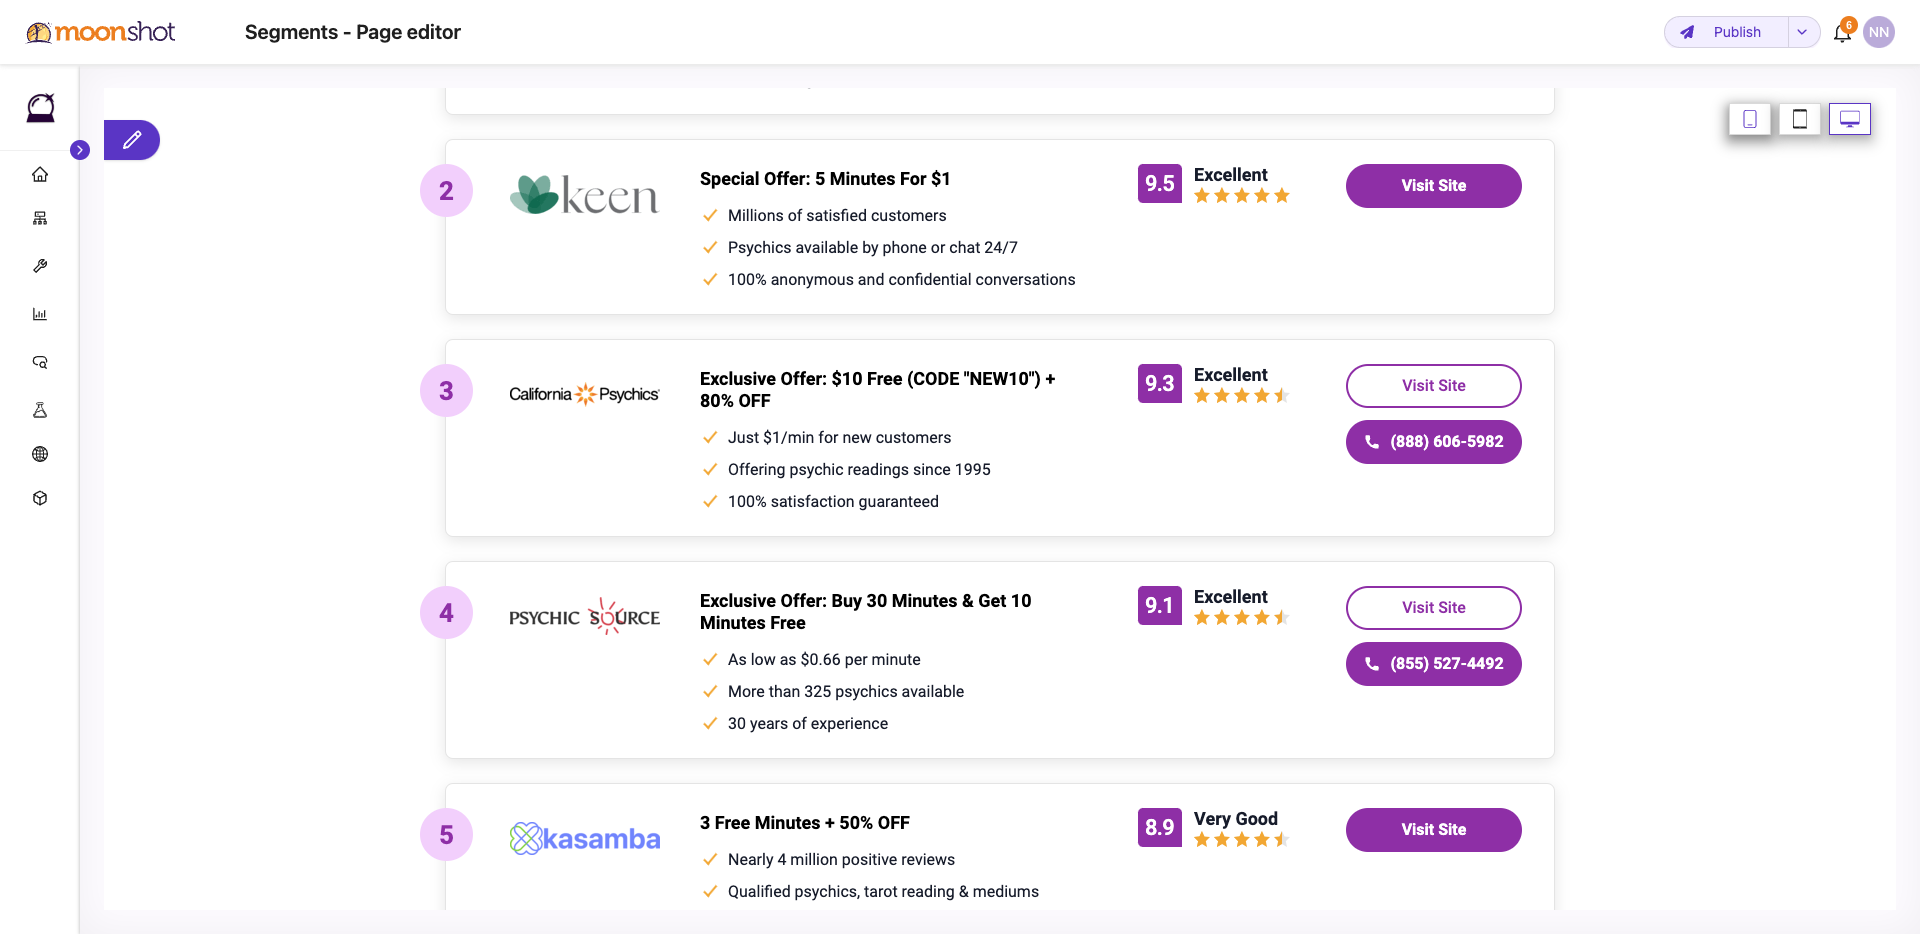Click 'Very Good' rating label
The image size is (1920, 934).
pyautogui.click(x=1236, y=819)
